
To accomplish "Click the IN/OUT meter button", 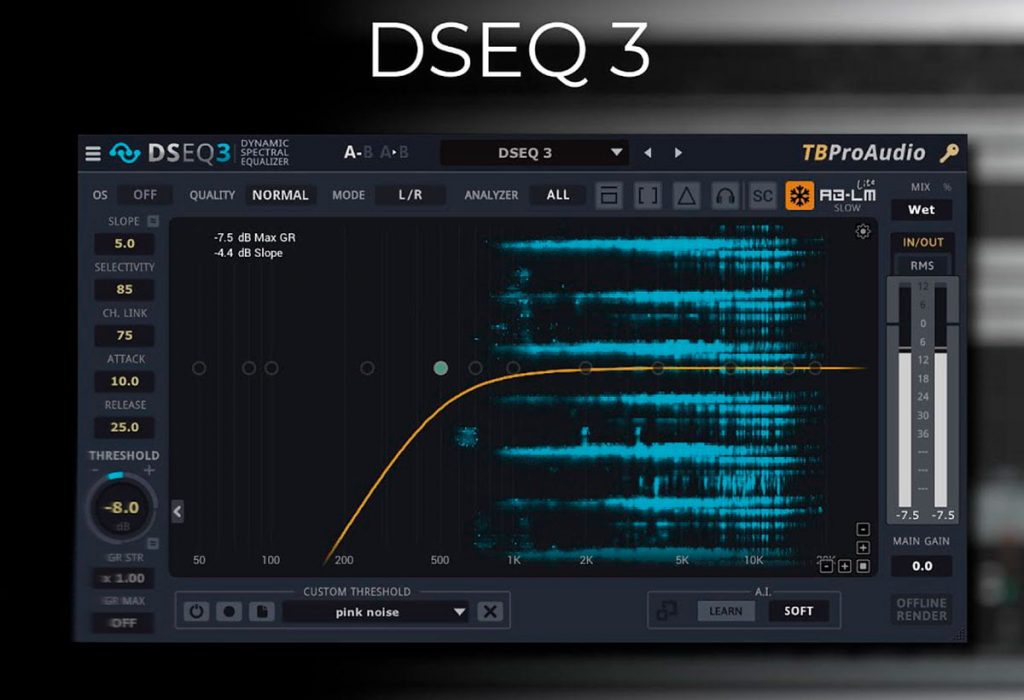I will (923, 242).
